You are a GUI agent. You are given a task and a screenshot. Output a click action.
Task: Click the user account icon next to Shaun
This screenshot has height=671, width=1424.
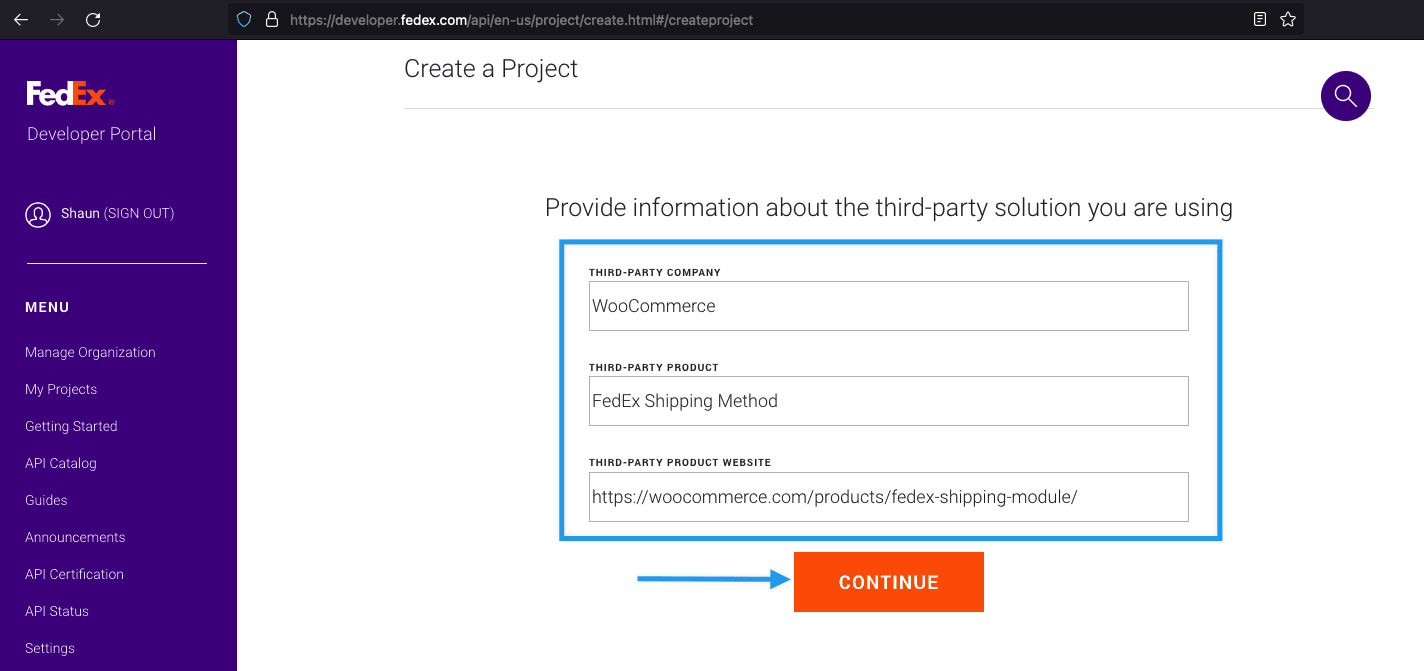click(x=38, y=214)
